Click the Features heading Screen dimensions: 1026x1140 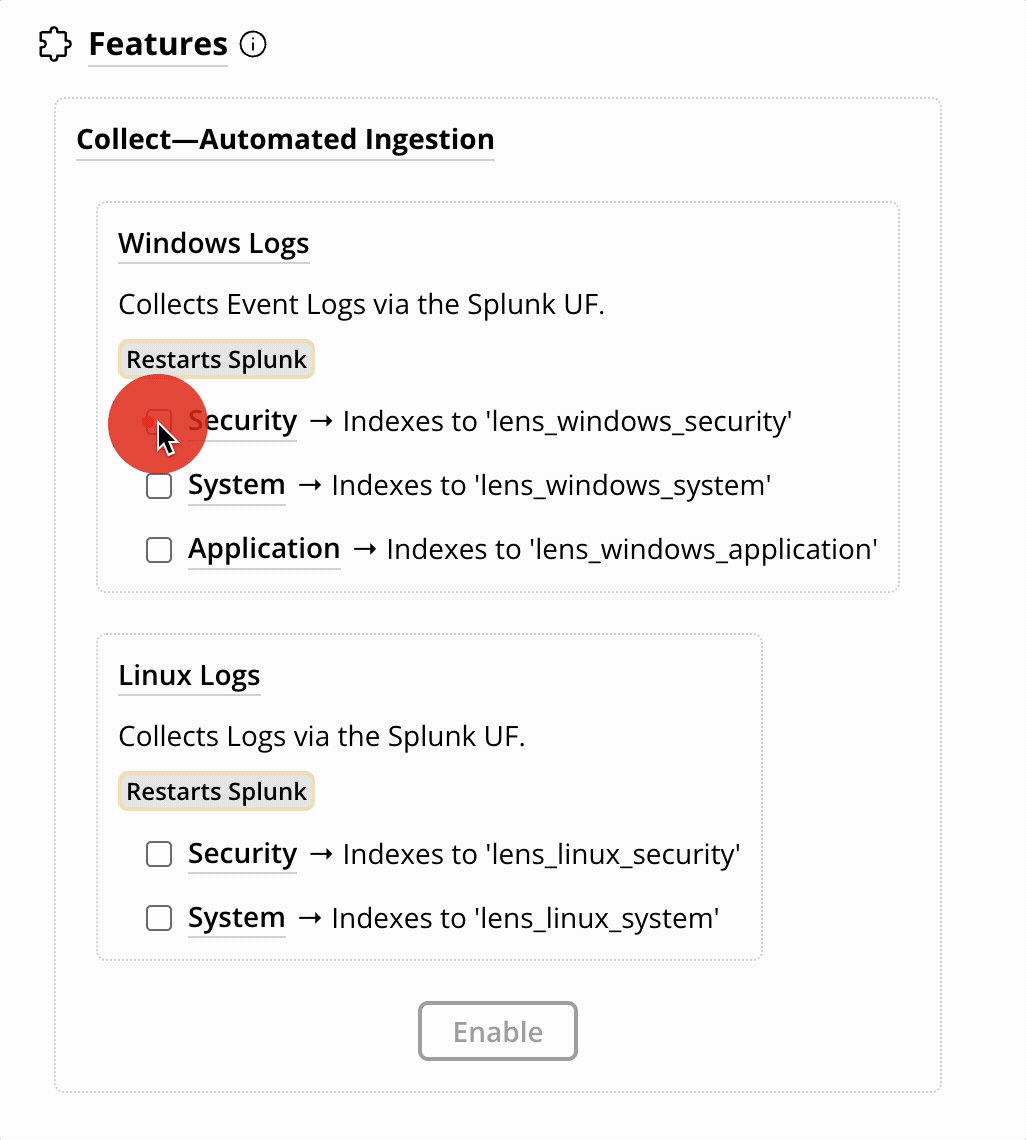click(158, 44)
